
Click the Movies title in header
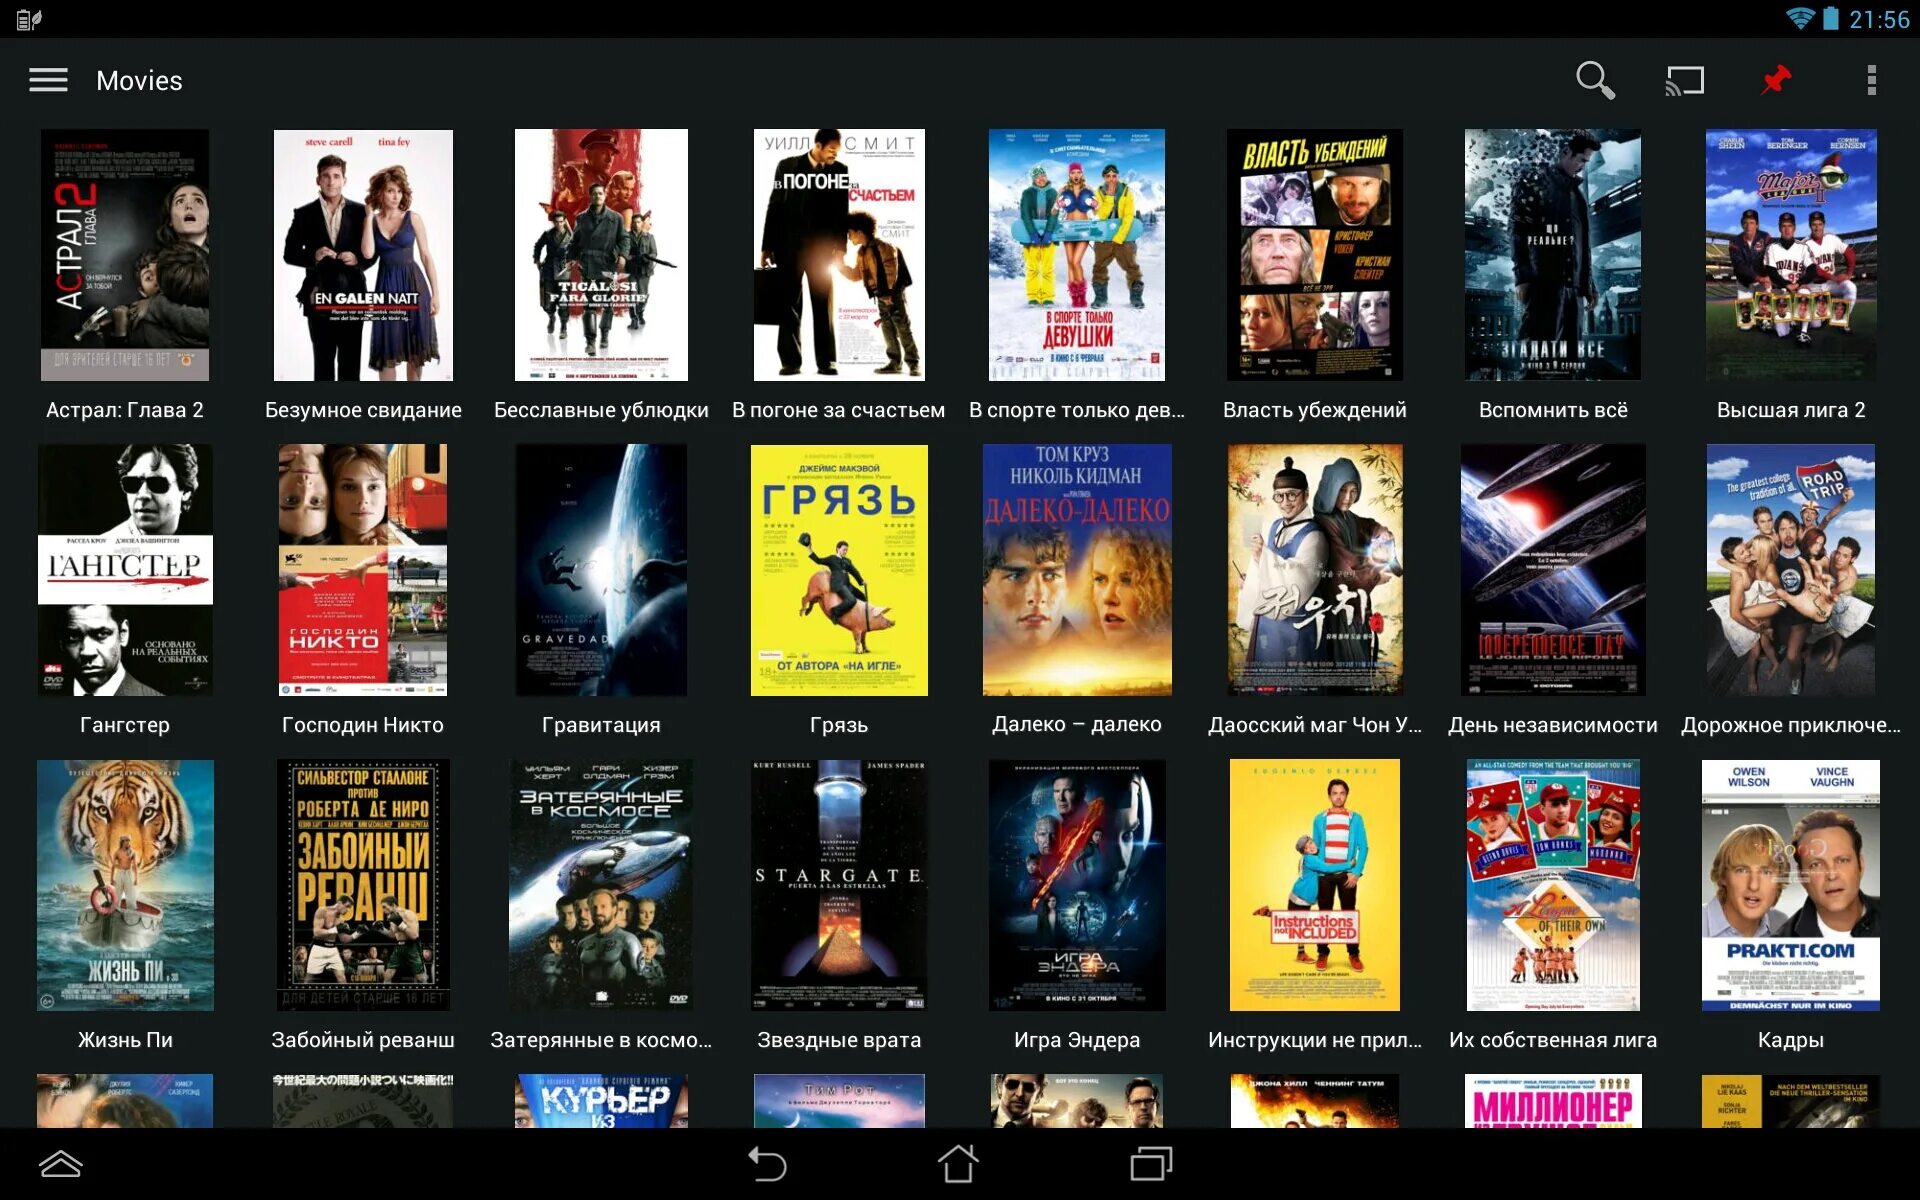[x=139, y=81]
